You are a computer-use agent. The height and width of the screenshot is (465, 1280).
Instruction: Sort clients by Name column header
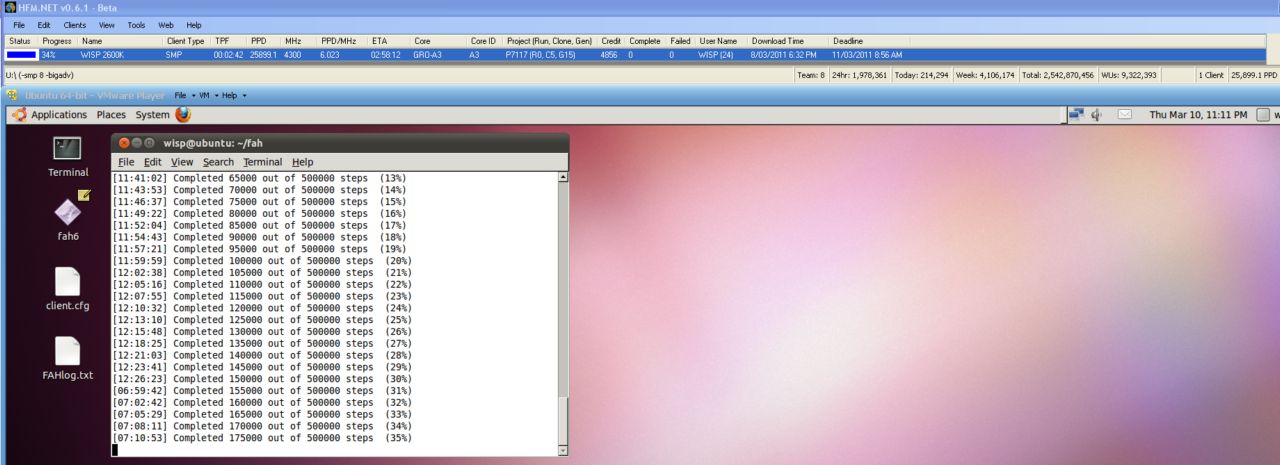[120, 41]
